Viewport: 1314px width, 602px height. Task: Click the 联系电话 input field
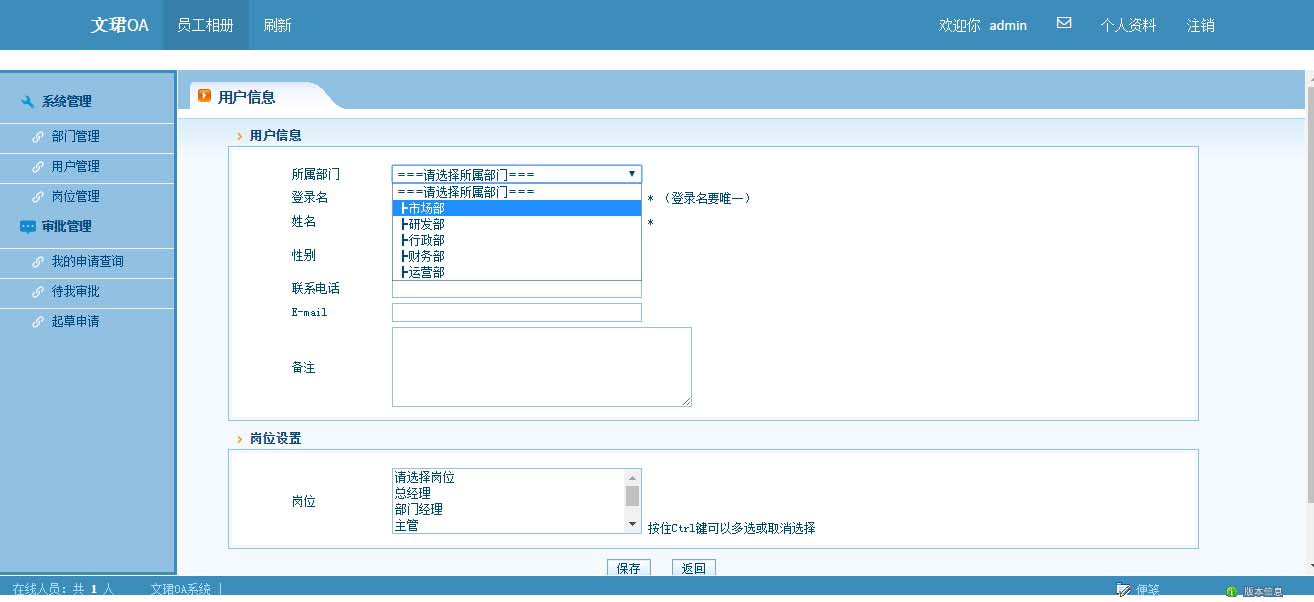click(517, 289)
